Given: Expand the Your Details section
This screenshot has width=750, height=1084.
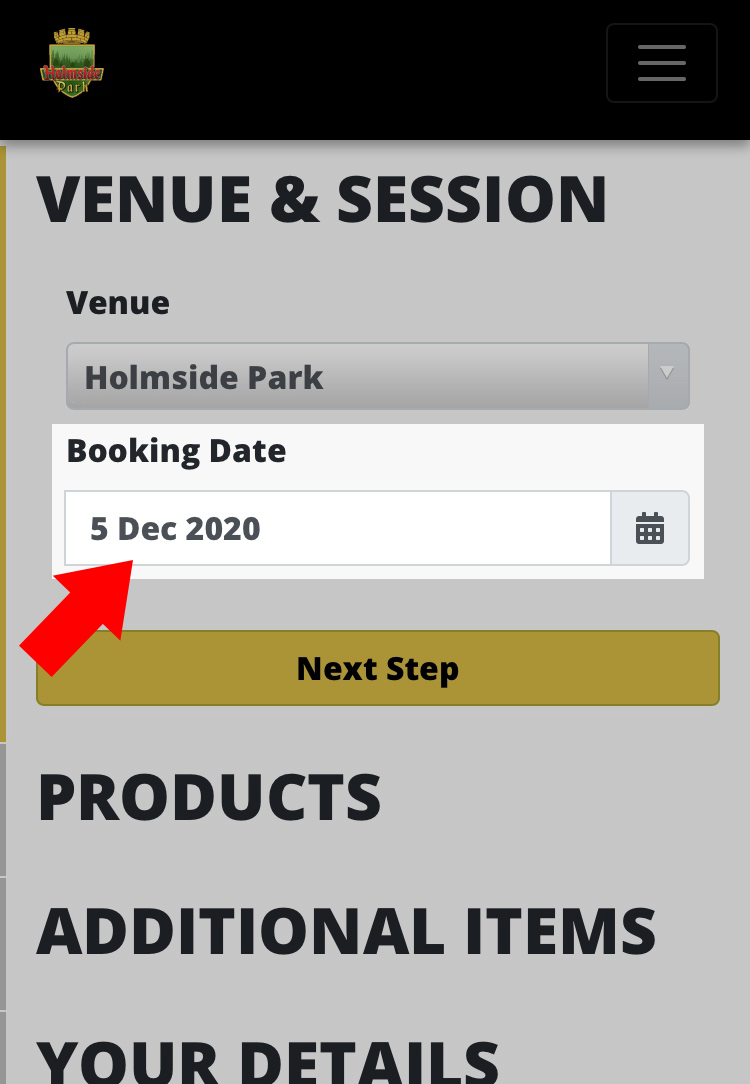Looking at the screenshot, I should click(x=268, y=1062).
